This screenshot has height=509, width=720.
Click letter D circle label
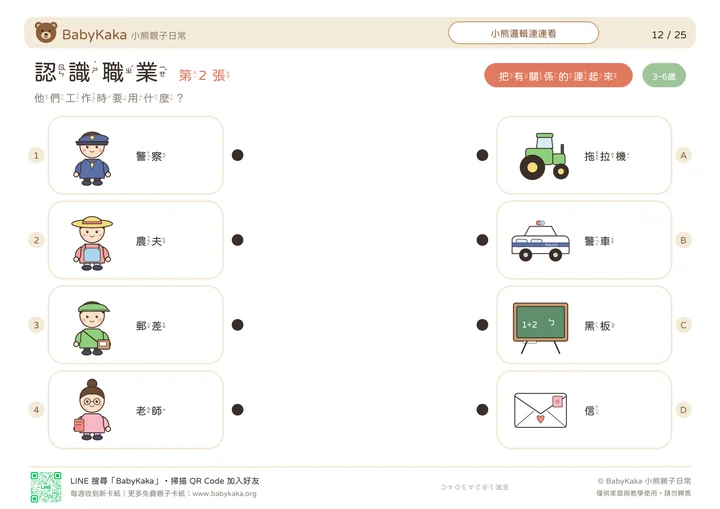(683, 410)
